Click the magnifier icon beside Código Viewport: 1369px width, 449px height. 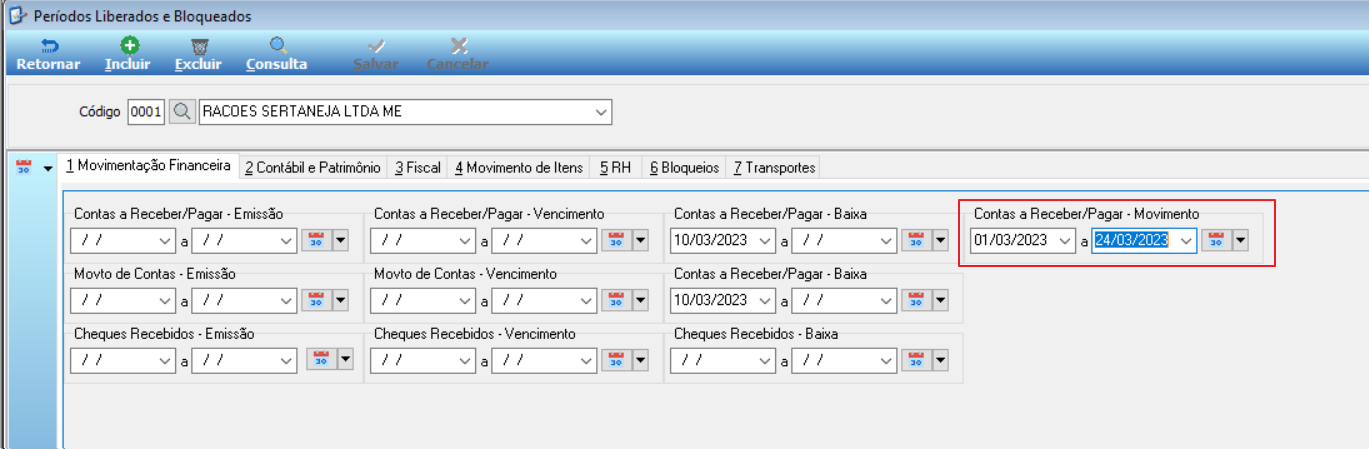click(x=181, y=112)
